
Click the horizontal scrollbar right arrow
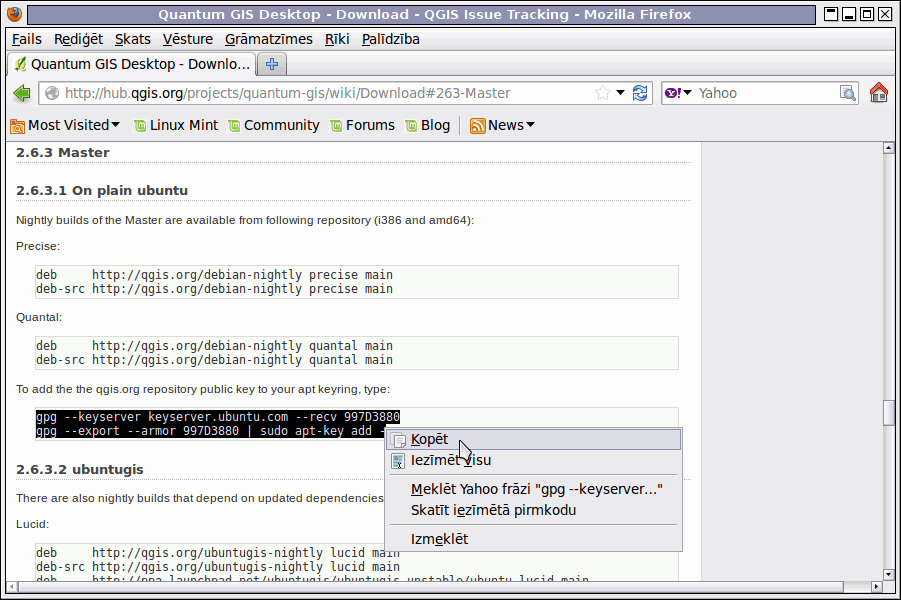pyautogui.click(x=876, y=587)
